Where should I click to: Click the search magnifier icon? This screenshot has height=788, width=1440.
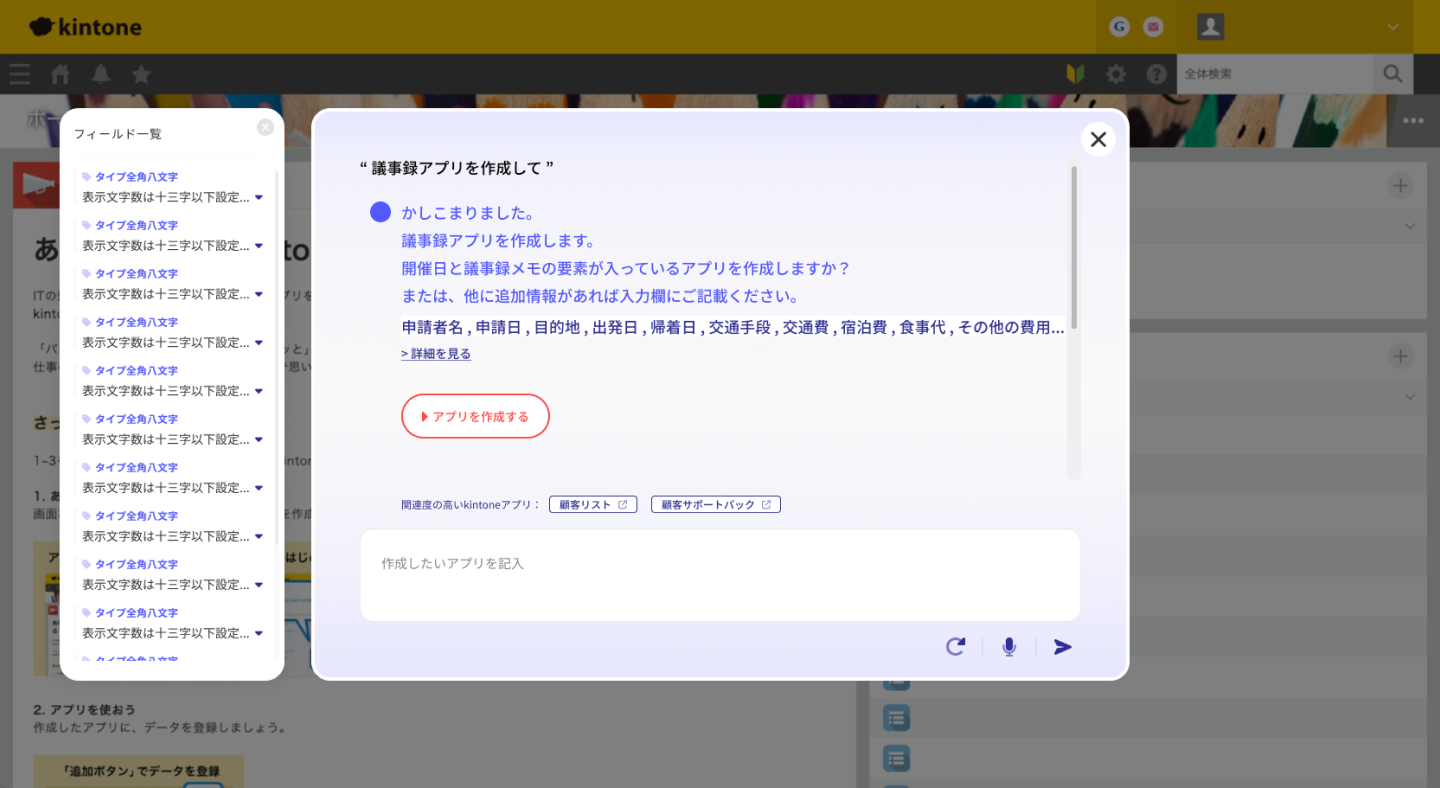[1392, 74]
